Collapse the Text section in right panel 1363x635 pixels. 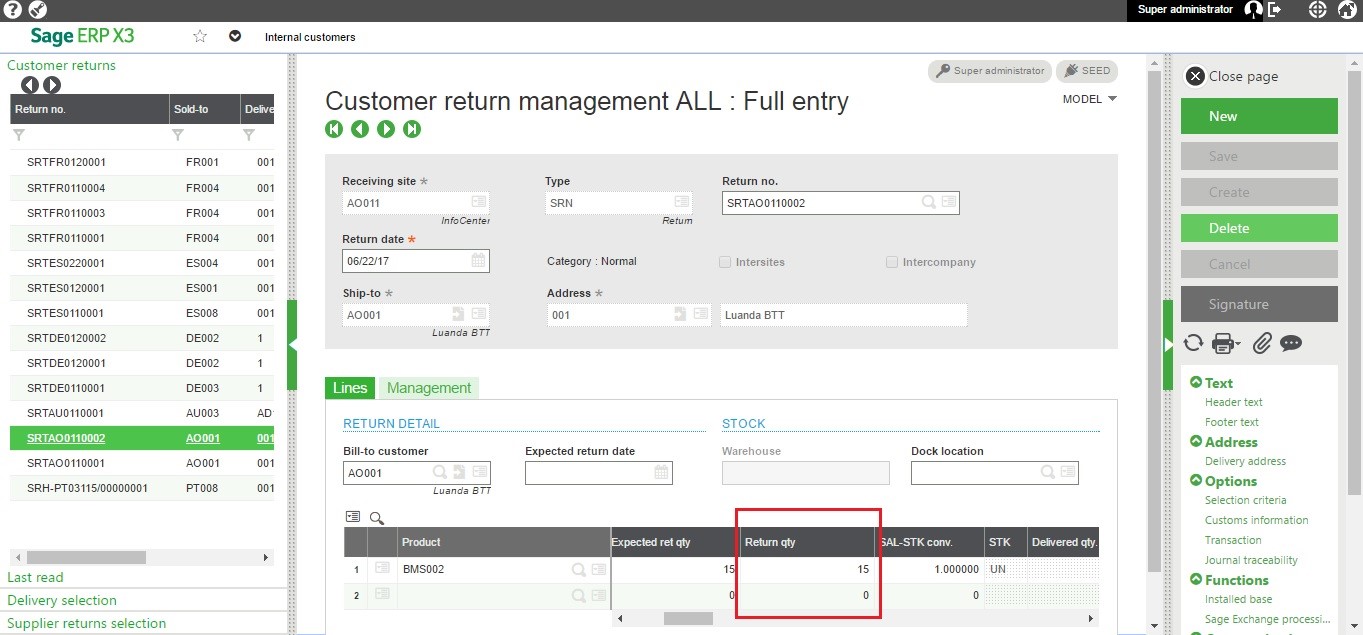(x=1196, y=383)
